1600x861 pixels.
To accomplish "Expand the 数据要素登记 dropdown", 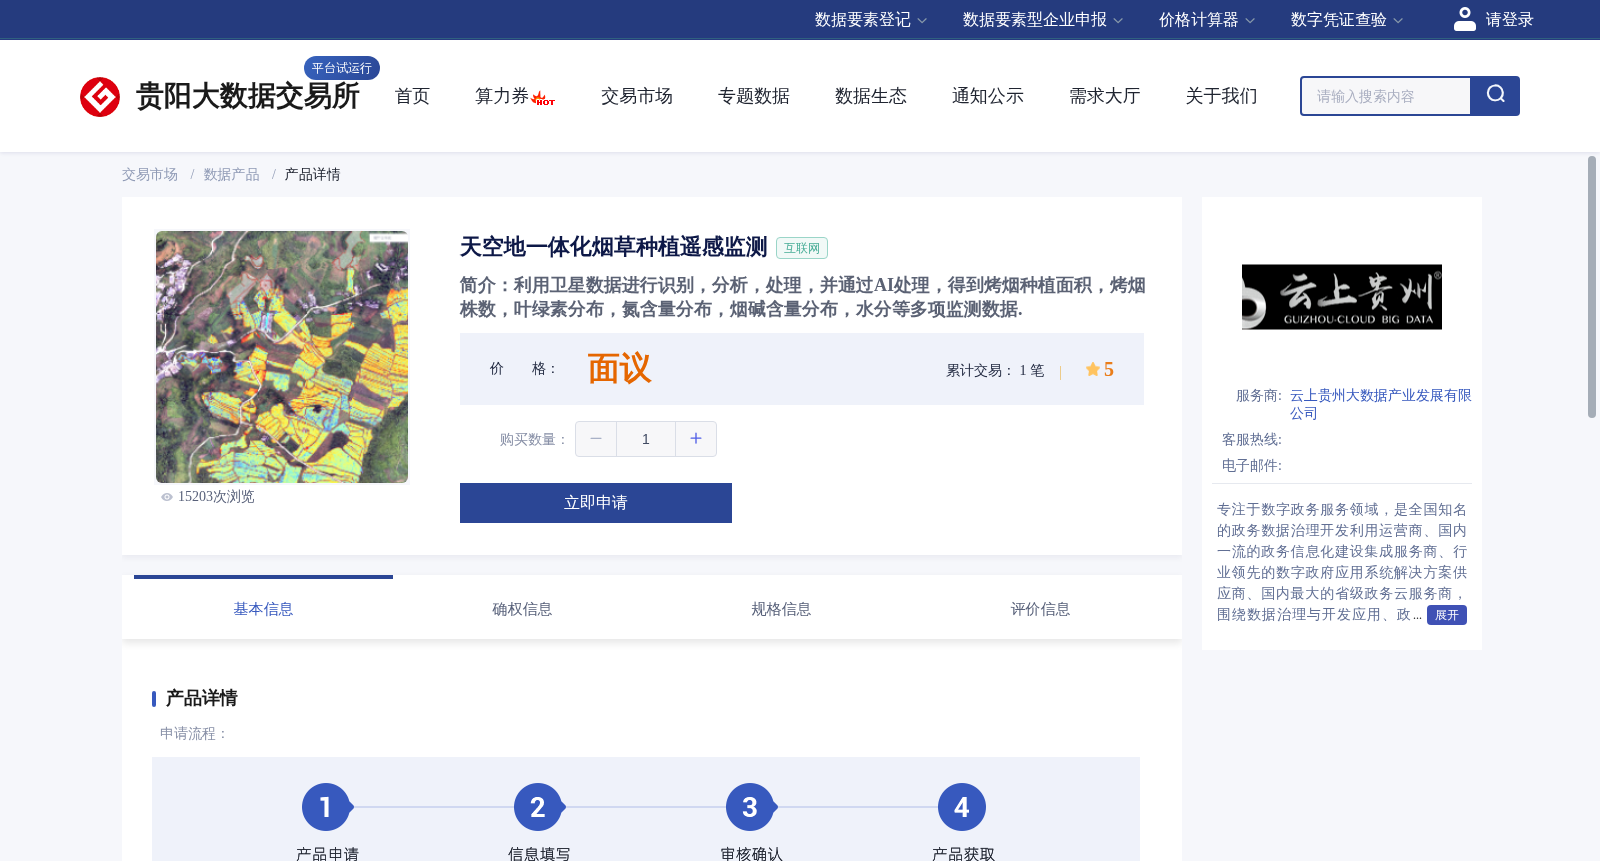I will click(x=871, y=20).
